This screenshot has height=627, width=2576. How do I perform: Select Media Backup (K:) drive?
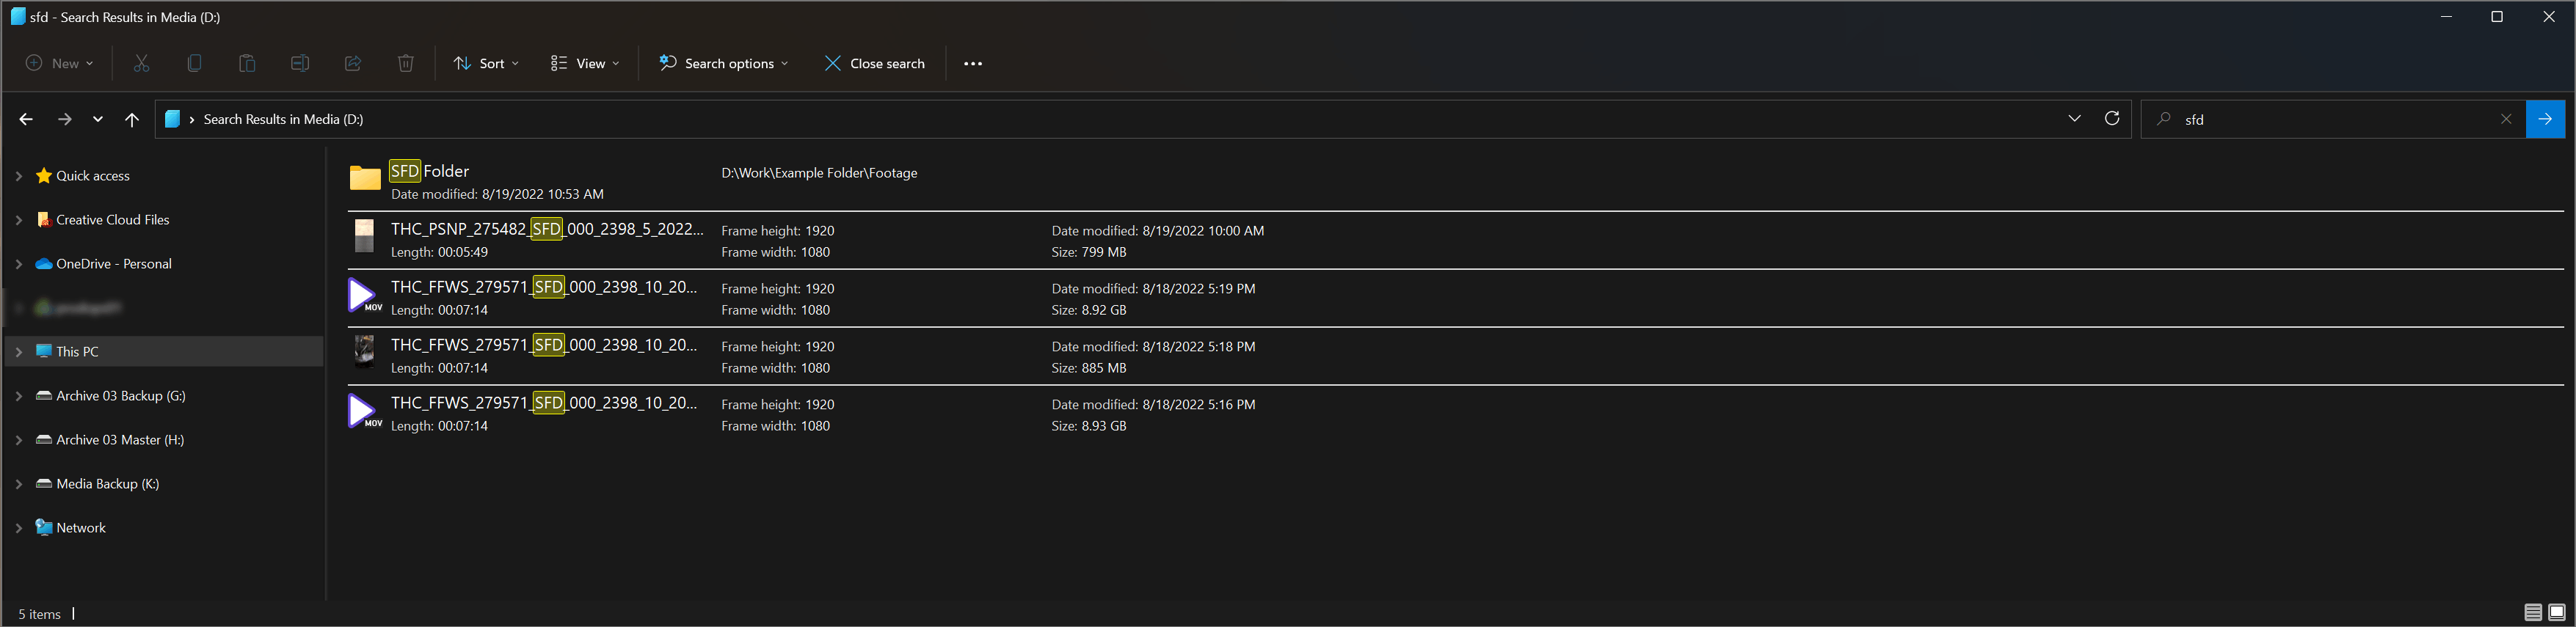coord(108,484)
